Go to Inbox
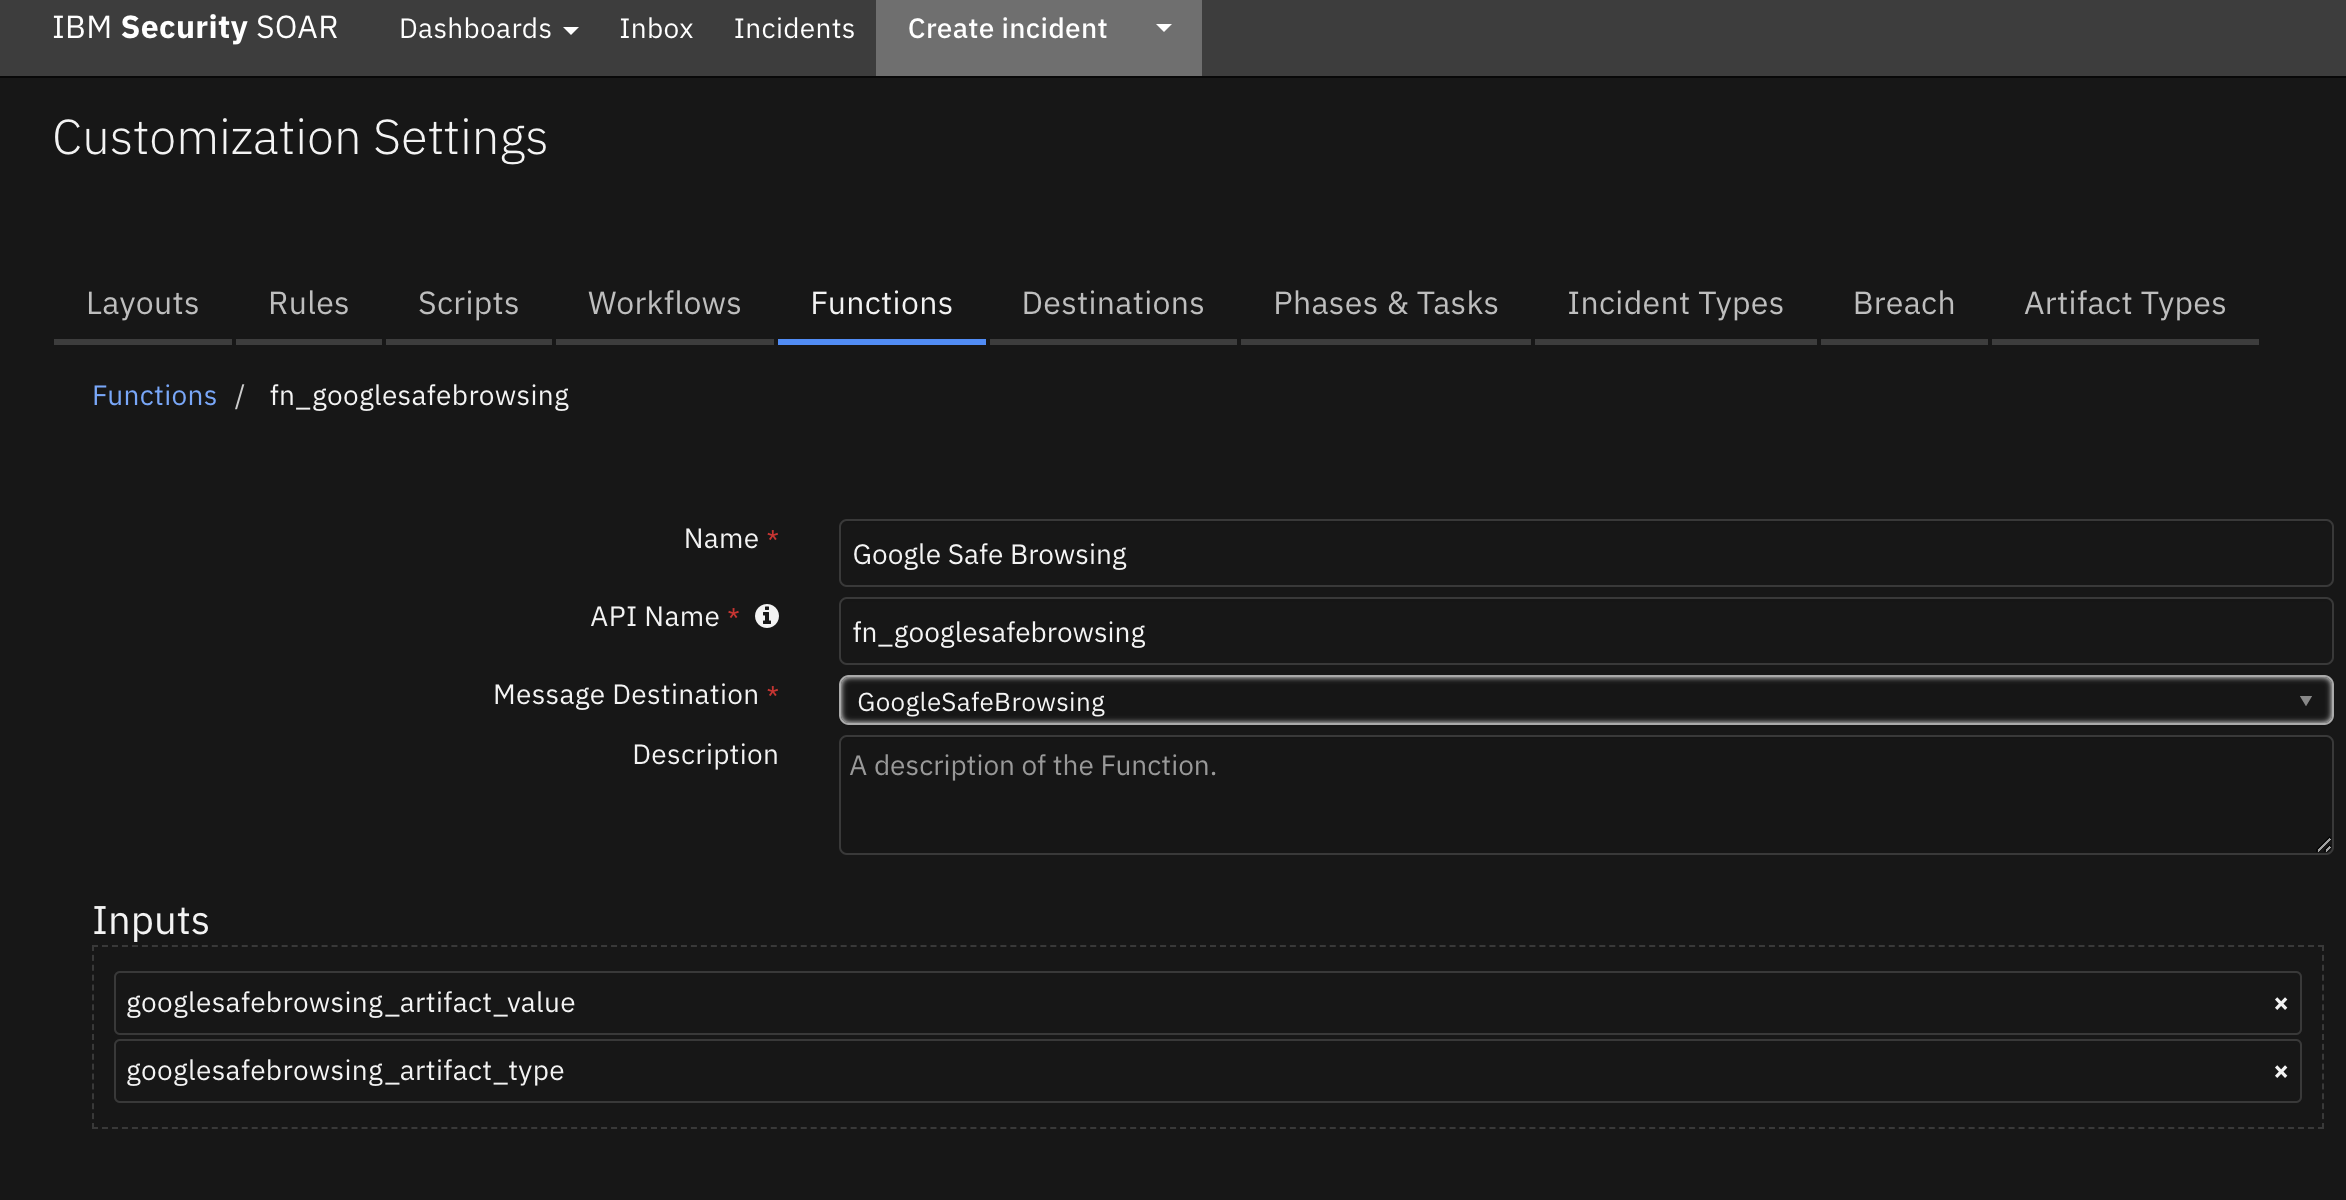 (656, 28)
